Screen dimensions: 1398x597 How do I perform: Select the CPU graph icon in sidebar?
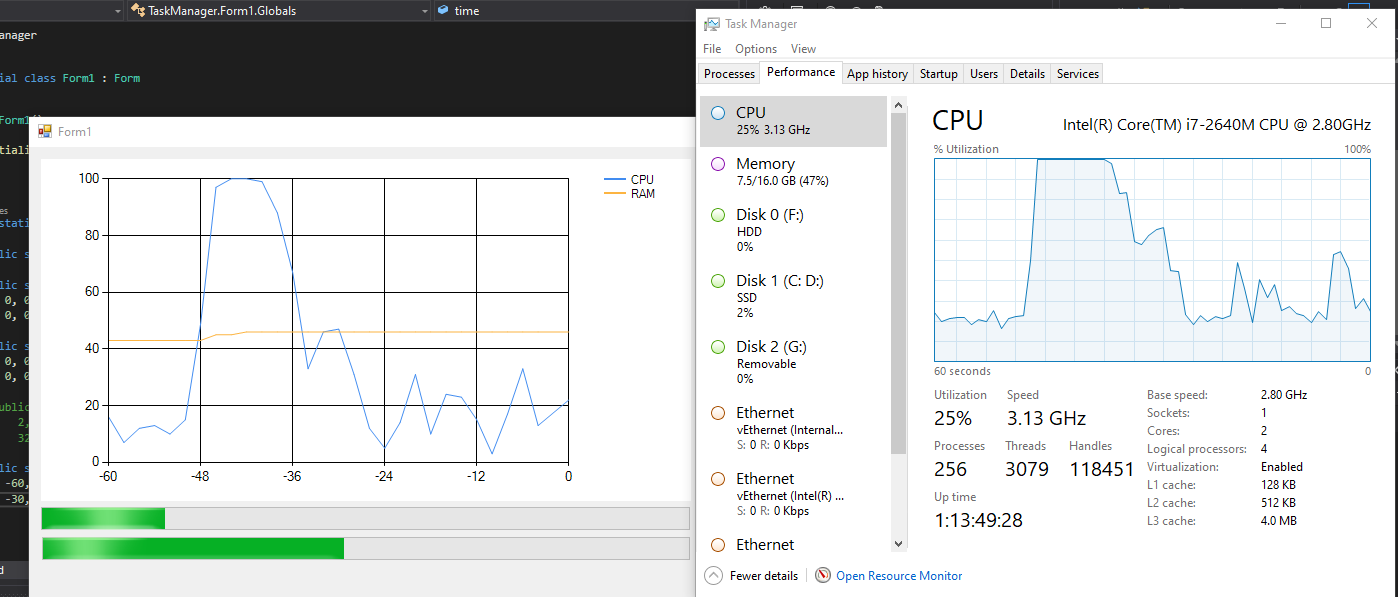pos(717,112)
